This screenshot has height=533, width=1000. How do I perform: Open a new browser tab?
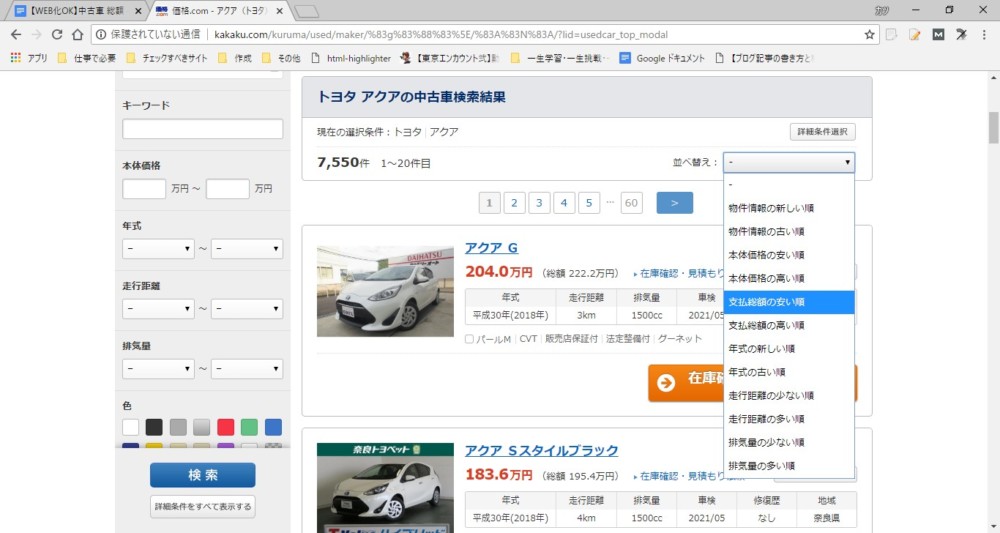pos(307,11)
